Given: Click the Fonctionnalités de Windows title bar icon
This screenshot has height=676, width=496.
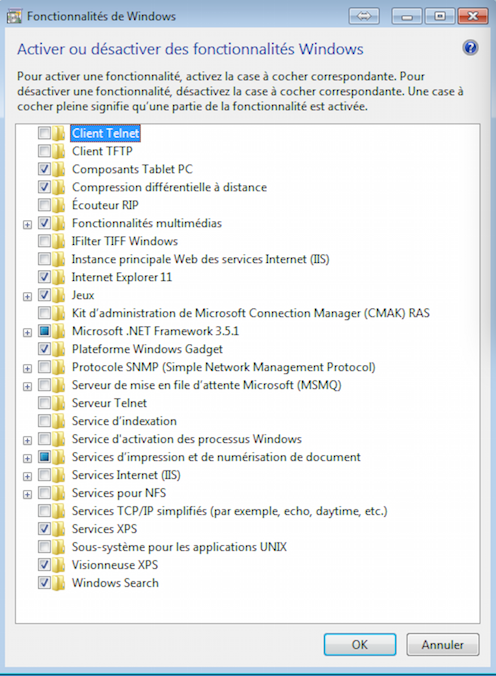Looking at the screenshot, I should click(14, 16).
